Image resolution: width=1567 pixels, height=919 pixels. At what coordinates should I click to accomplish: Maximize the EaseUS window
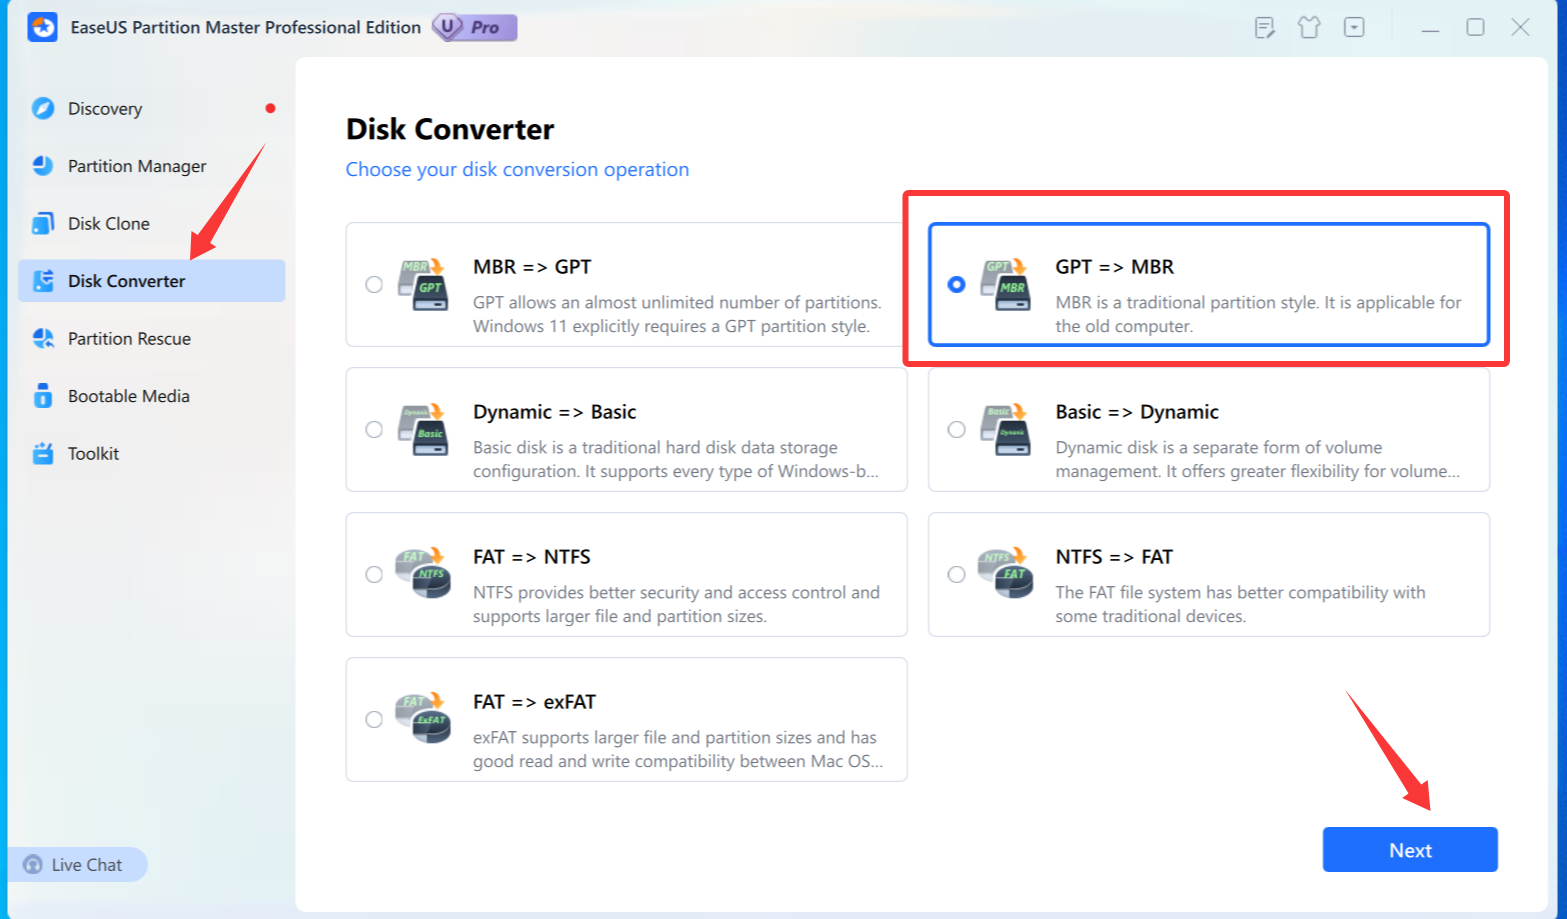coord(1475,27)
